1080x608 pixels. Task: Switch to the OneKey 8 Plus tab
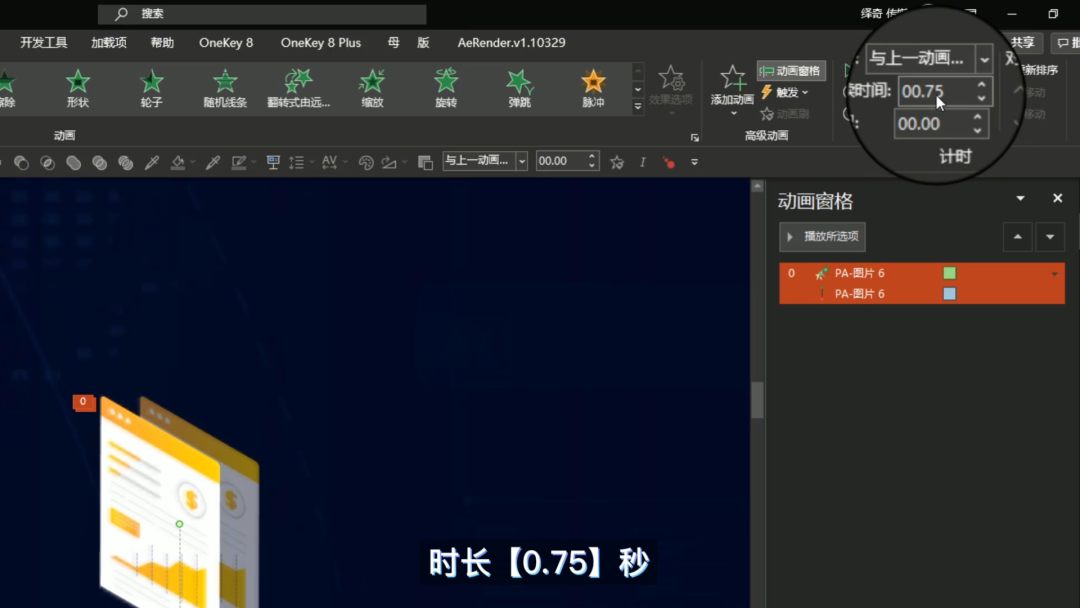tap(321, 43)
